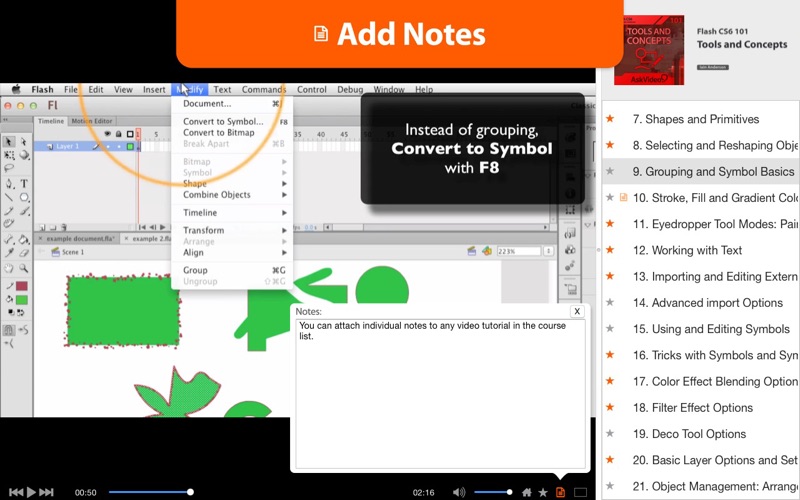Click the stroke color red swatch

click(21, 286)
